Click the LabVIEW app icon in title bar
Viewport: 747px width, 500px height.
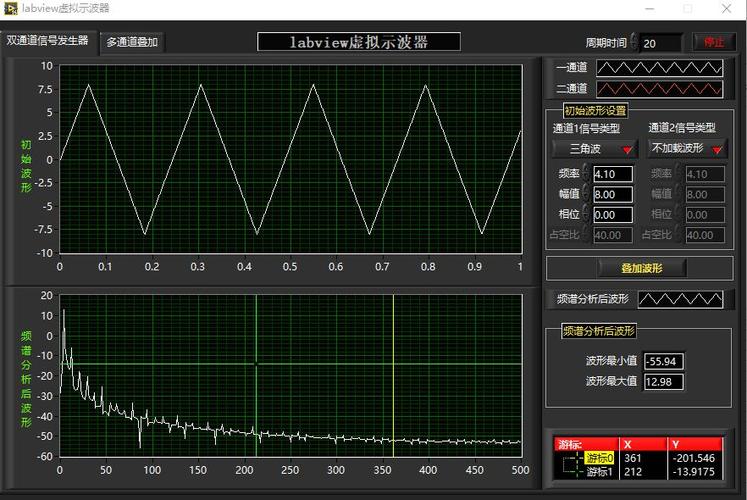[x=10, y=8]
